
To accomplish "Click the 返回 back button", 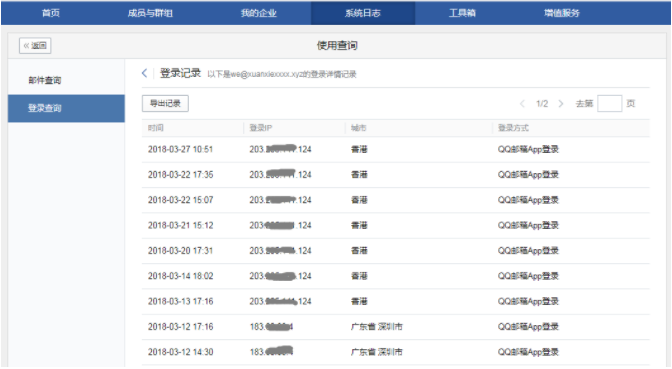I will coord(35,45).
